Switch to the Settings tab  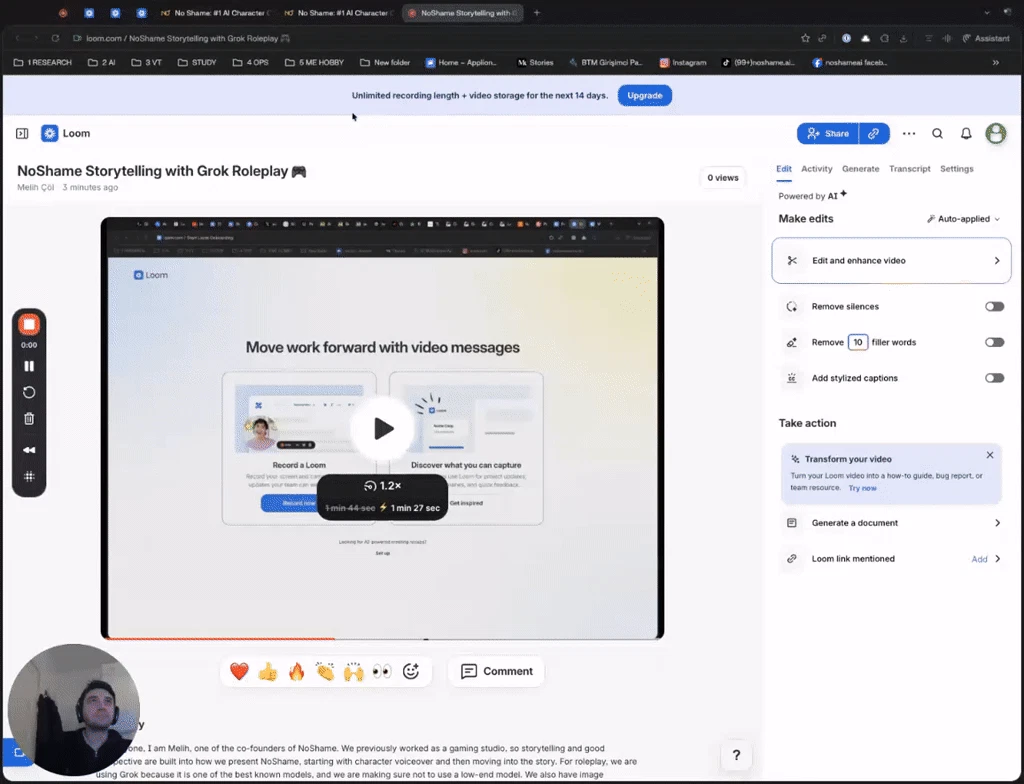coord(957,169)
